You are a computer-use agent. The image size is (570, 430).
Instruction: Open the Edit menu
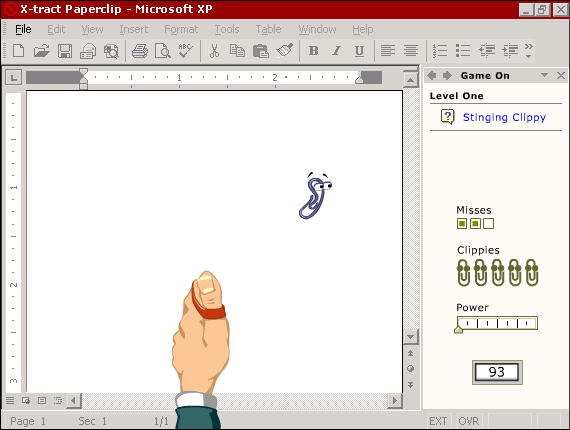point(56,29)
